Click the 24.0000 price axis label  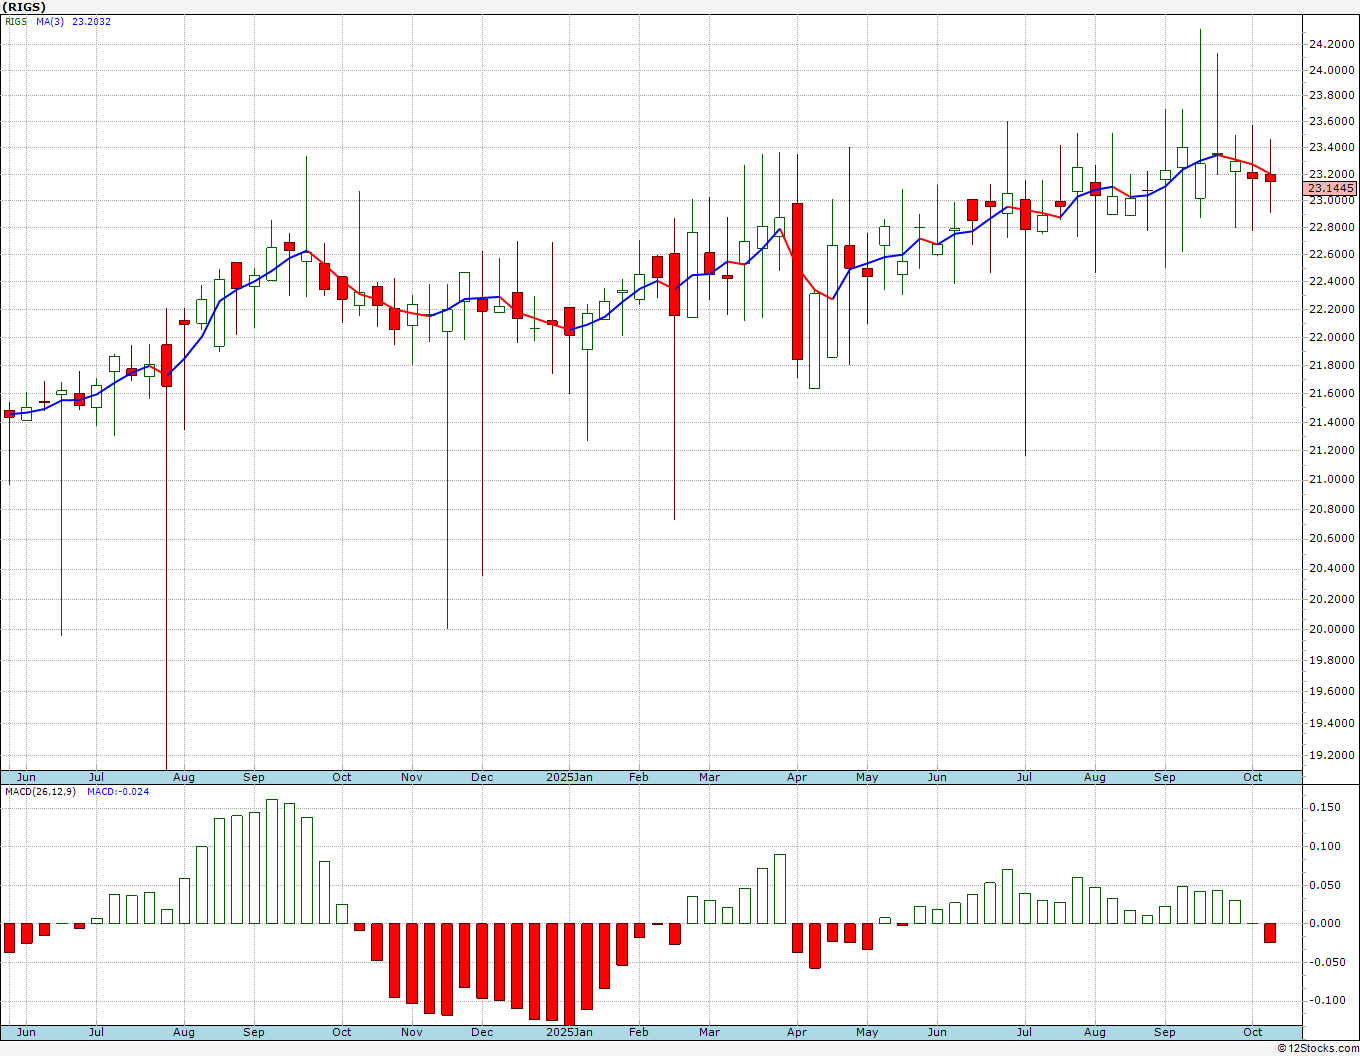[x=1330, y=70]
